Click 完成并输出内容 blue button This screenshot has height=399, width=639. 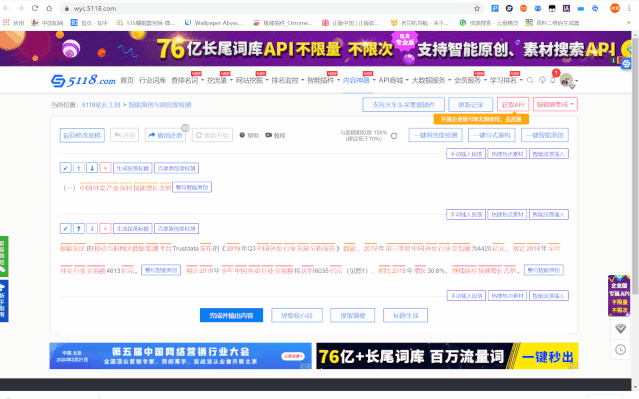pyautogui.click(x=231, y=315)
